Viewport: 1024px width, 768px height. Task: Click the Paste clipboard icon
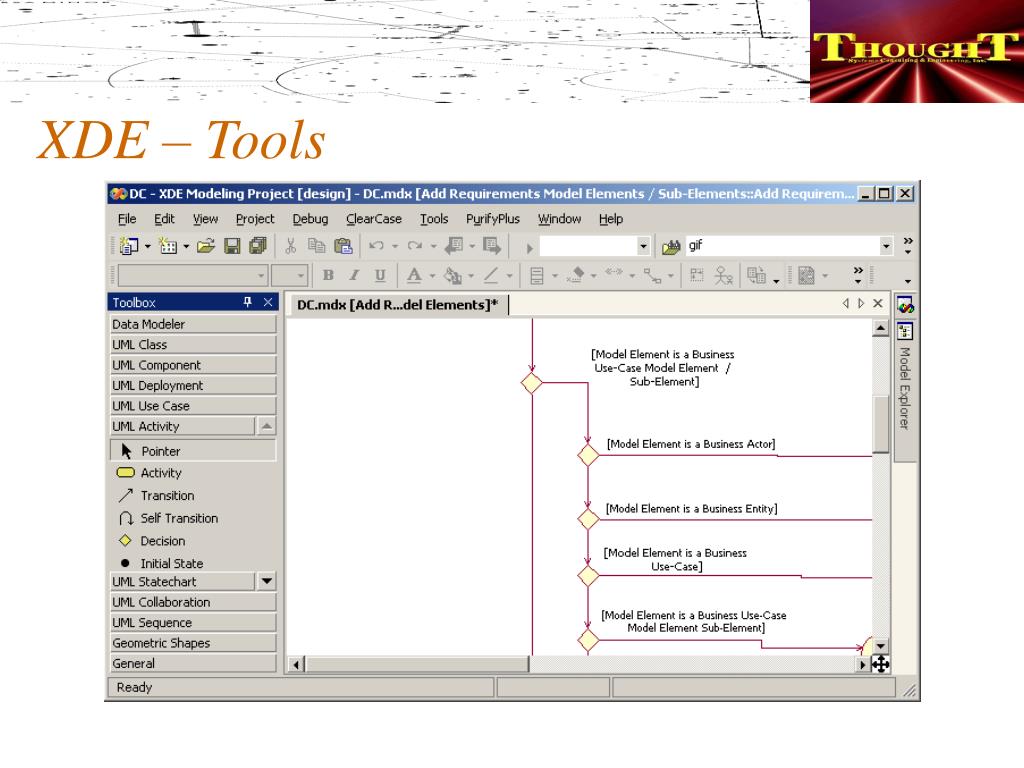coord(343,246)
